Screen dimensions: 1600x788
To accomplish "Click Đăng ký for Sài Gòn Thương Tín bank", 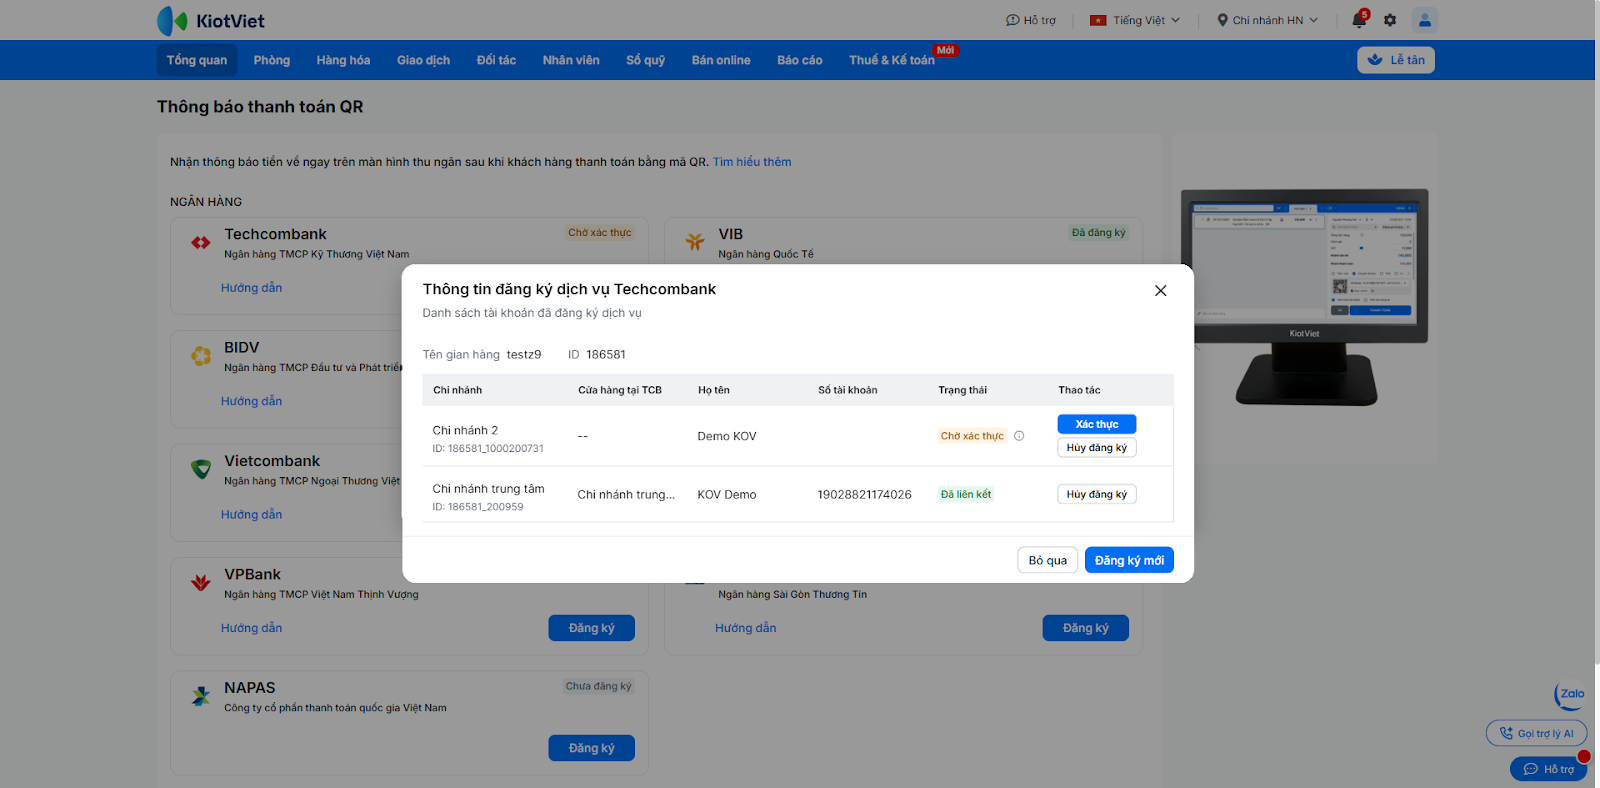I will pyautogui.click(x=1086, y=628).
